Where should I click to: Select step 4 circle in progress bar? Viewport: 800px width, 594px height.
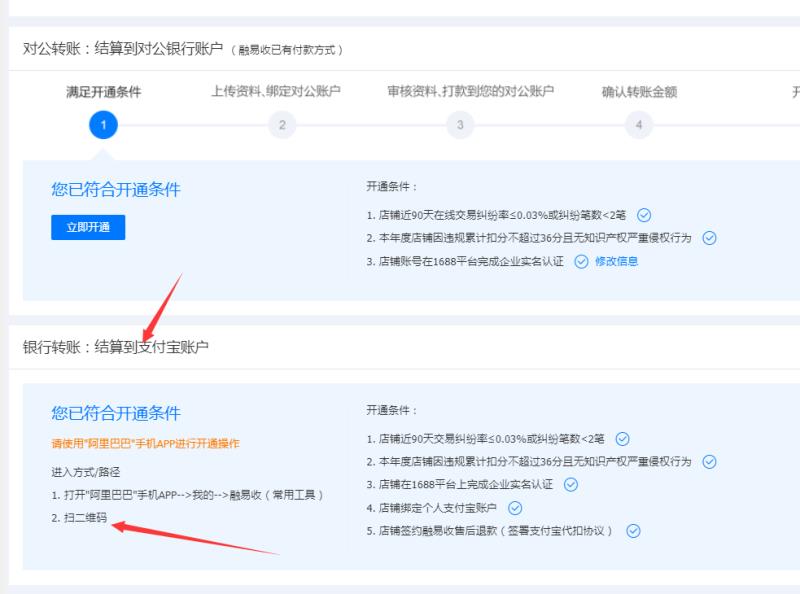click(638, 125)
